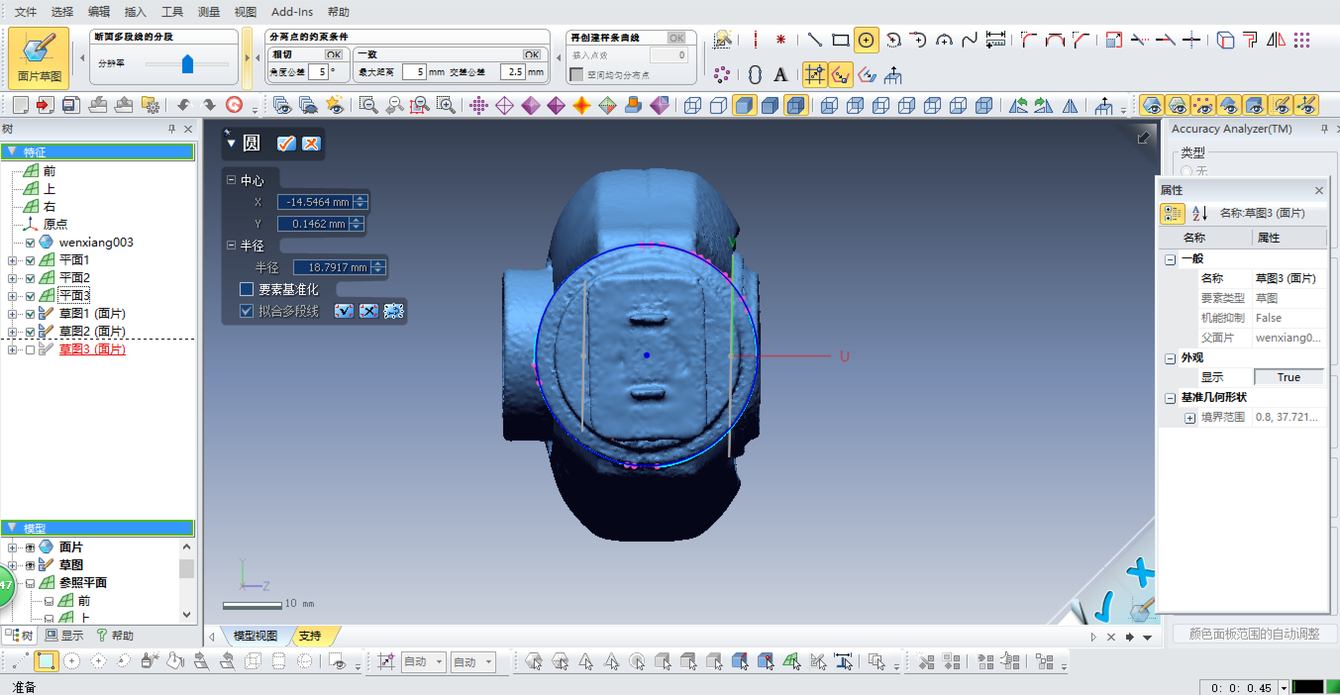The width and height of the screenshot is (1340, 695).
Task: Pin the 树 tree panel
Action: point(172,129)
